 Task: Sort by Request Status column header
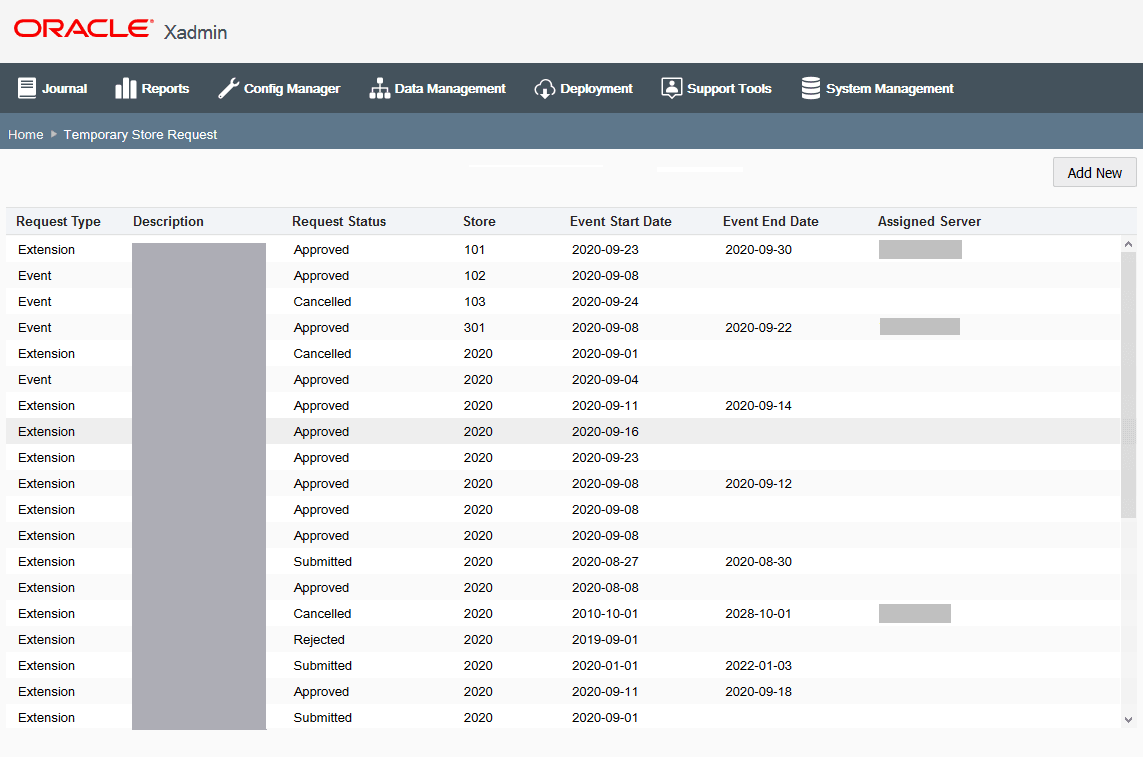339,221
